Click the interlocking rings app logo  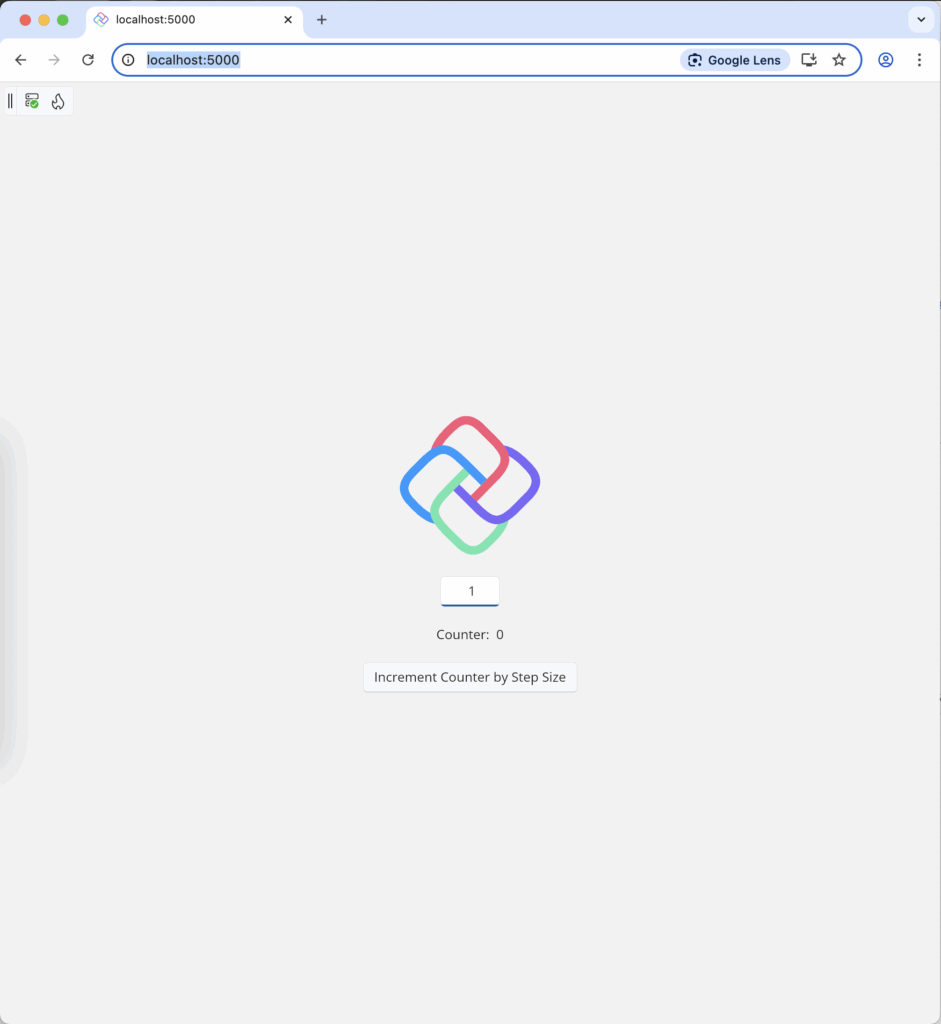click(x=470, y=485)
